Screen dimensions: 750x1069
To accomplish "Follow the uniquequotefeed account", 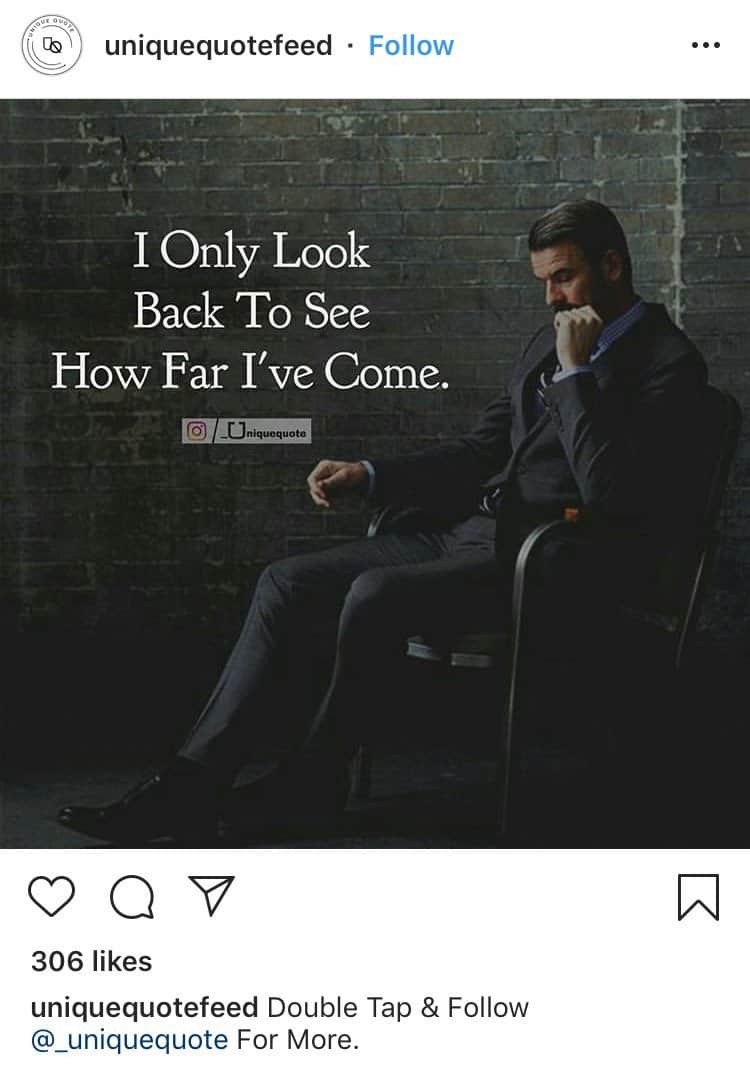I will coord(411,46).
